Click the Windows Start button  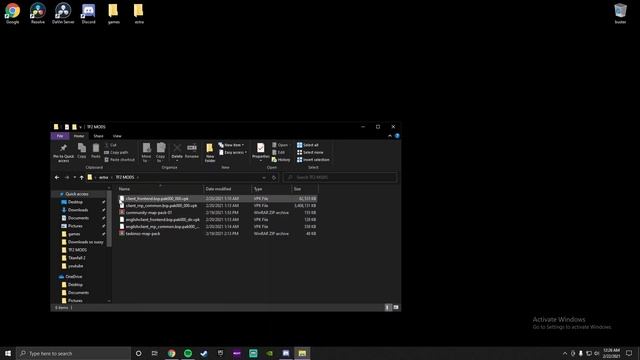coord(8,353)
